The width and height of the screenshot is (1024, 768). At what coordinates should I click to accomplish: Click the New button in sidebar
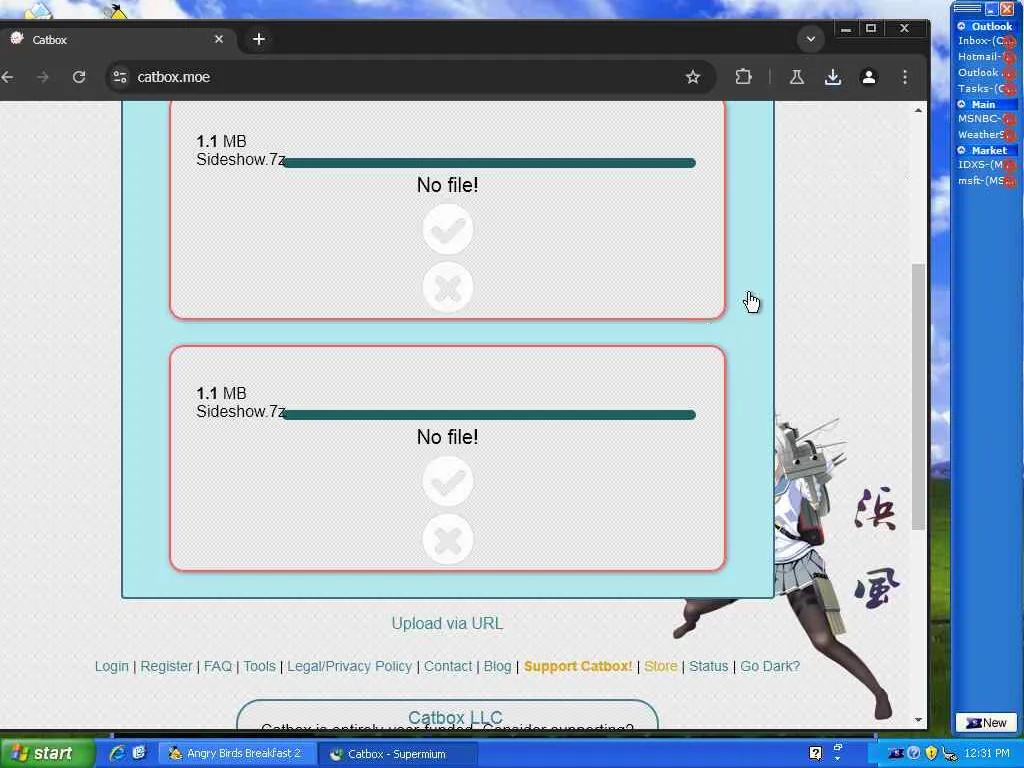point(986,723)
